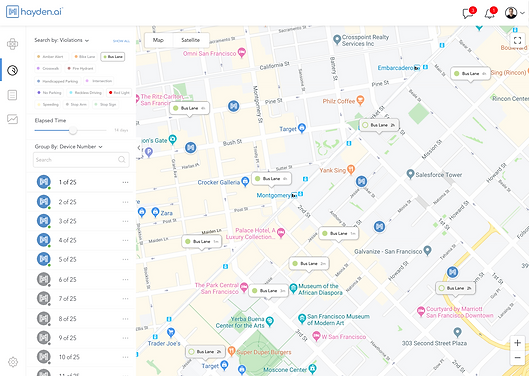Enable the Stop Sign filter chip

coord(105,104)
